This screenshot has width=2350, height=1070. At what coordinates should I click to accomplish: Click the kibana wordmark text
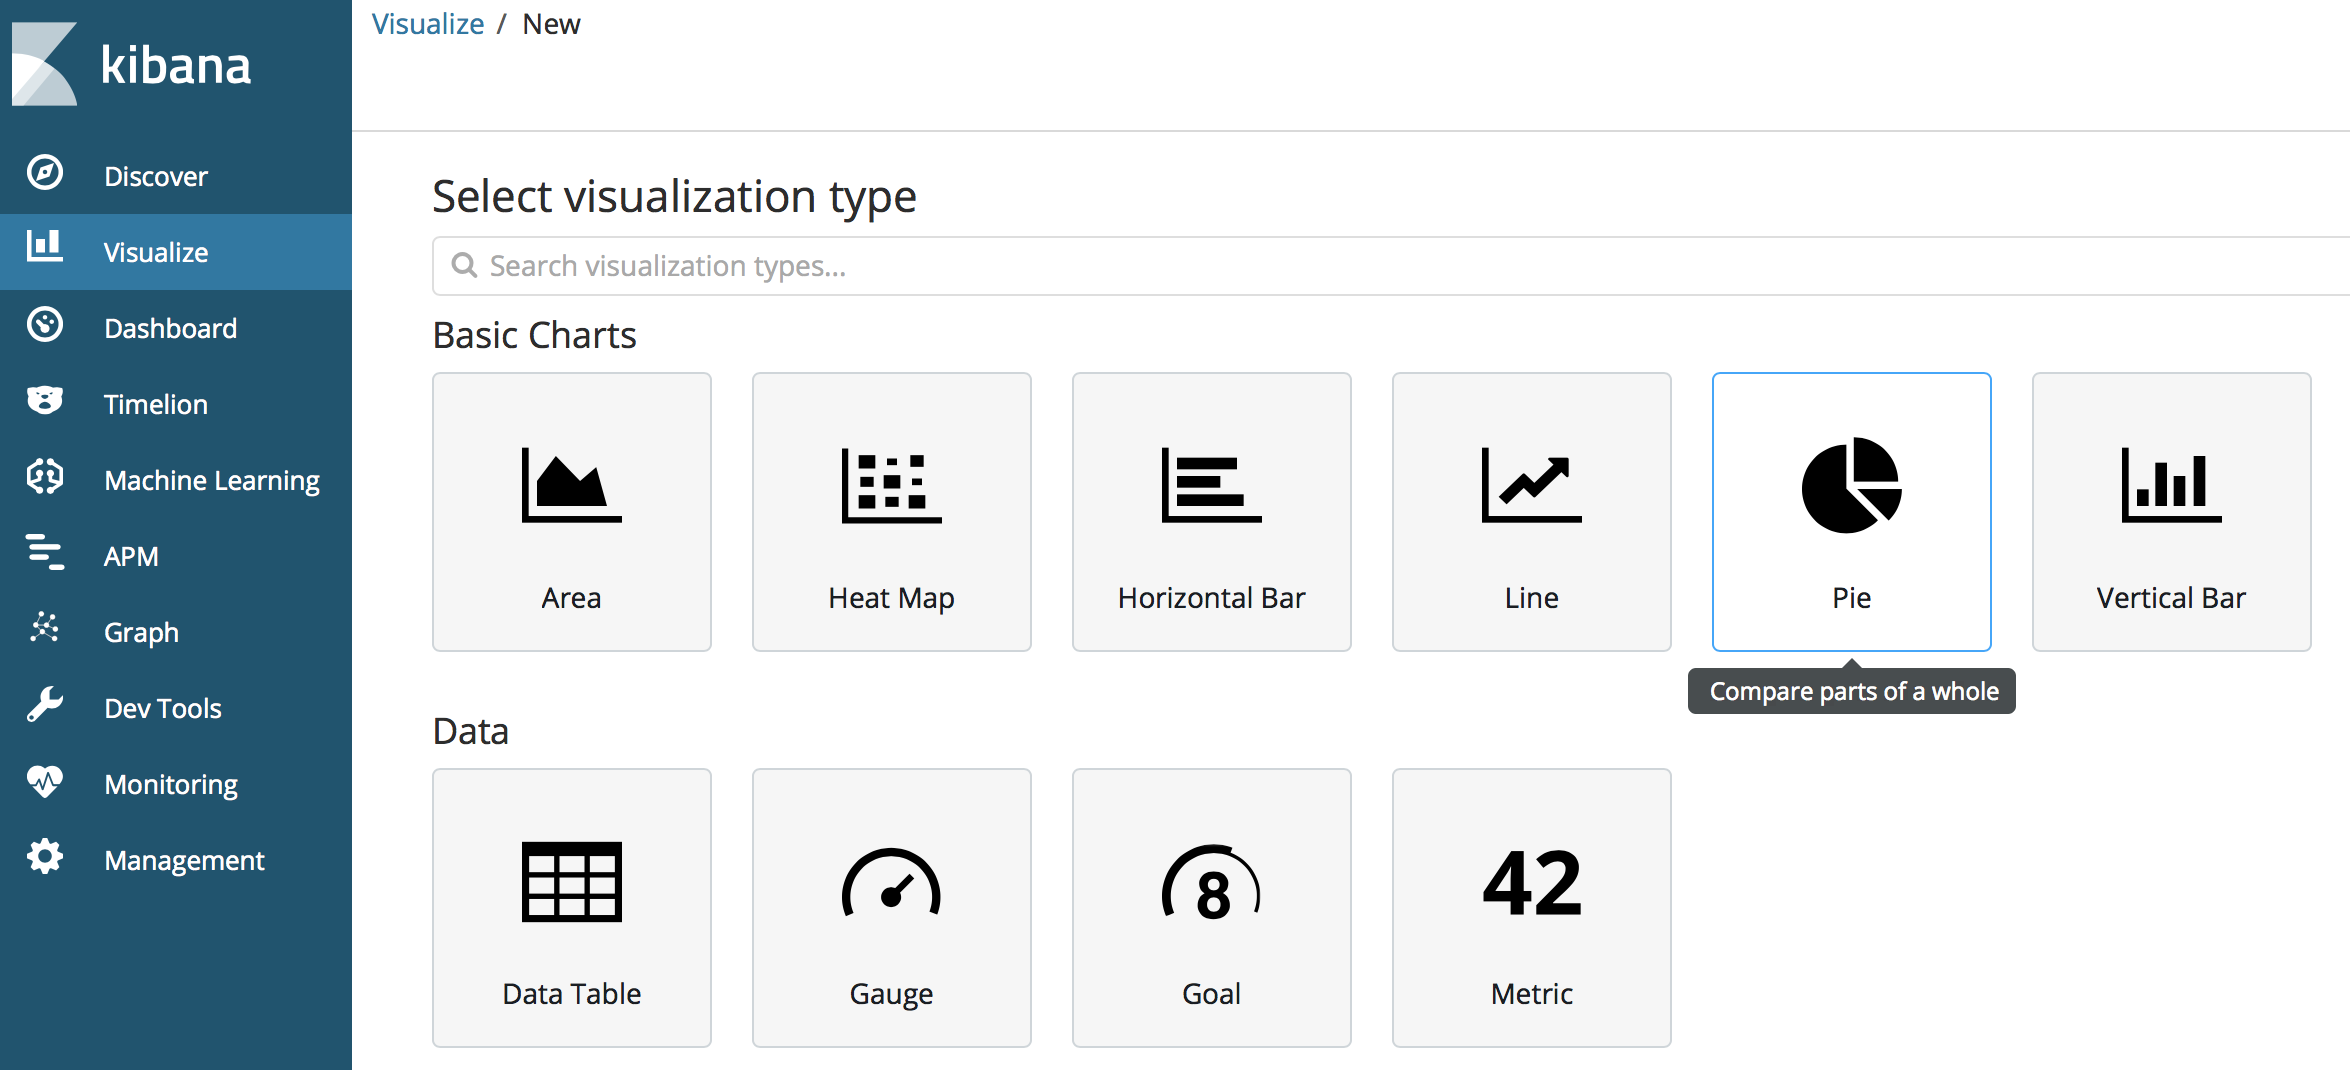tap(176, 65)
